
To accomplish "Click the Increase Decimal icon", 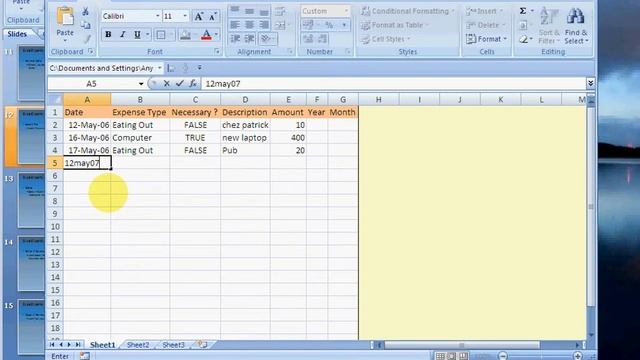I will (x=308, y=39).
